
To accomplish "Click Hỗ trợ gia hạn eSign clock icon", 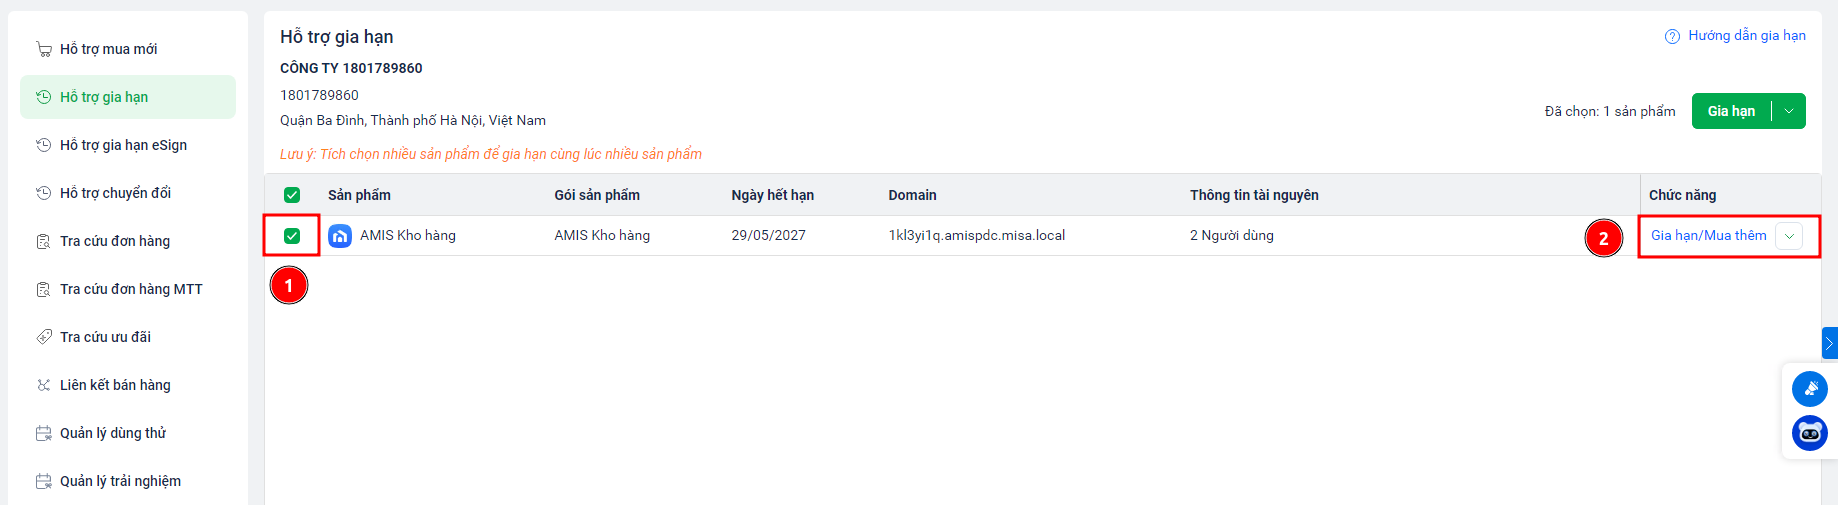I will pos(44,145).
